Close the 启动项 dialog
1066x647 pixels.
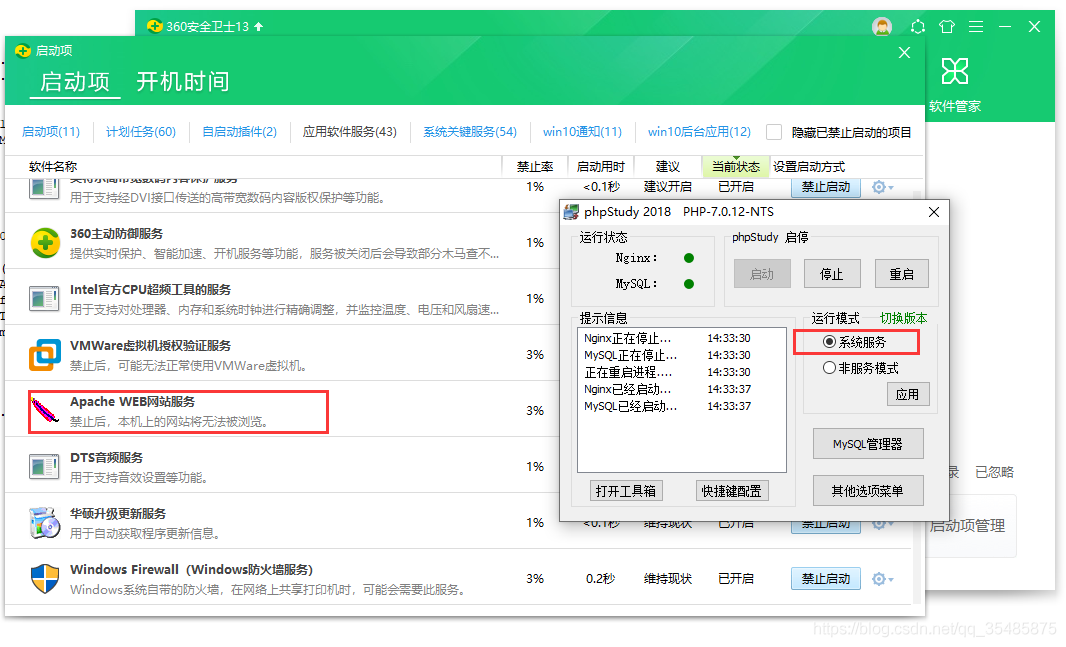coord(904,52)
